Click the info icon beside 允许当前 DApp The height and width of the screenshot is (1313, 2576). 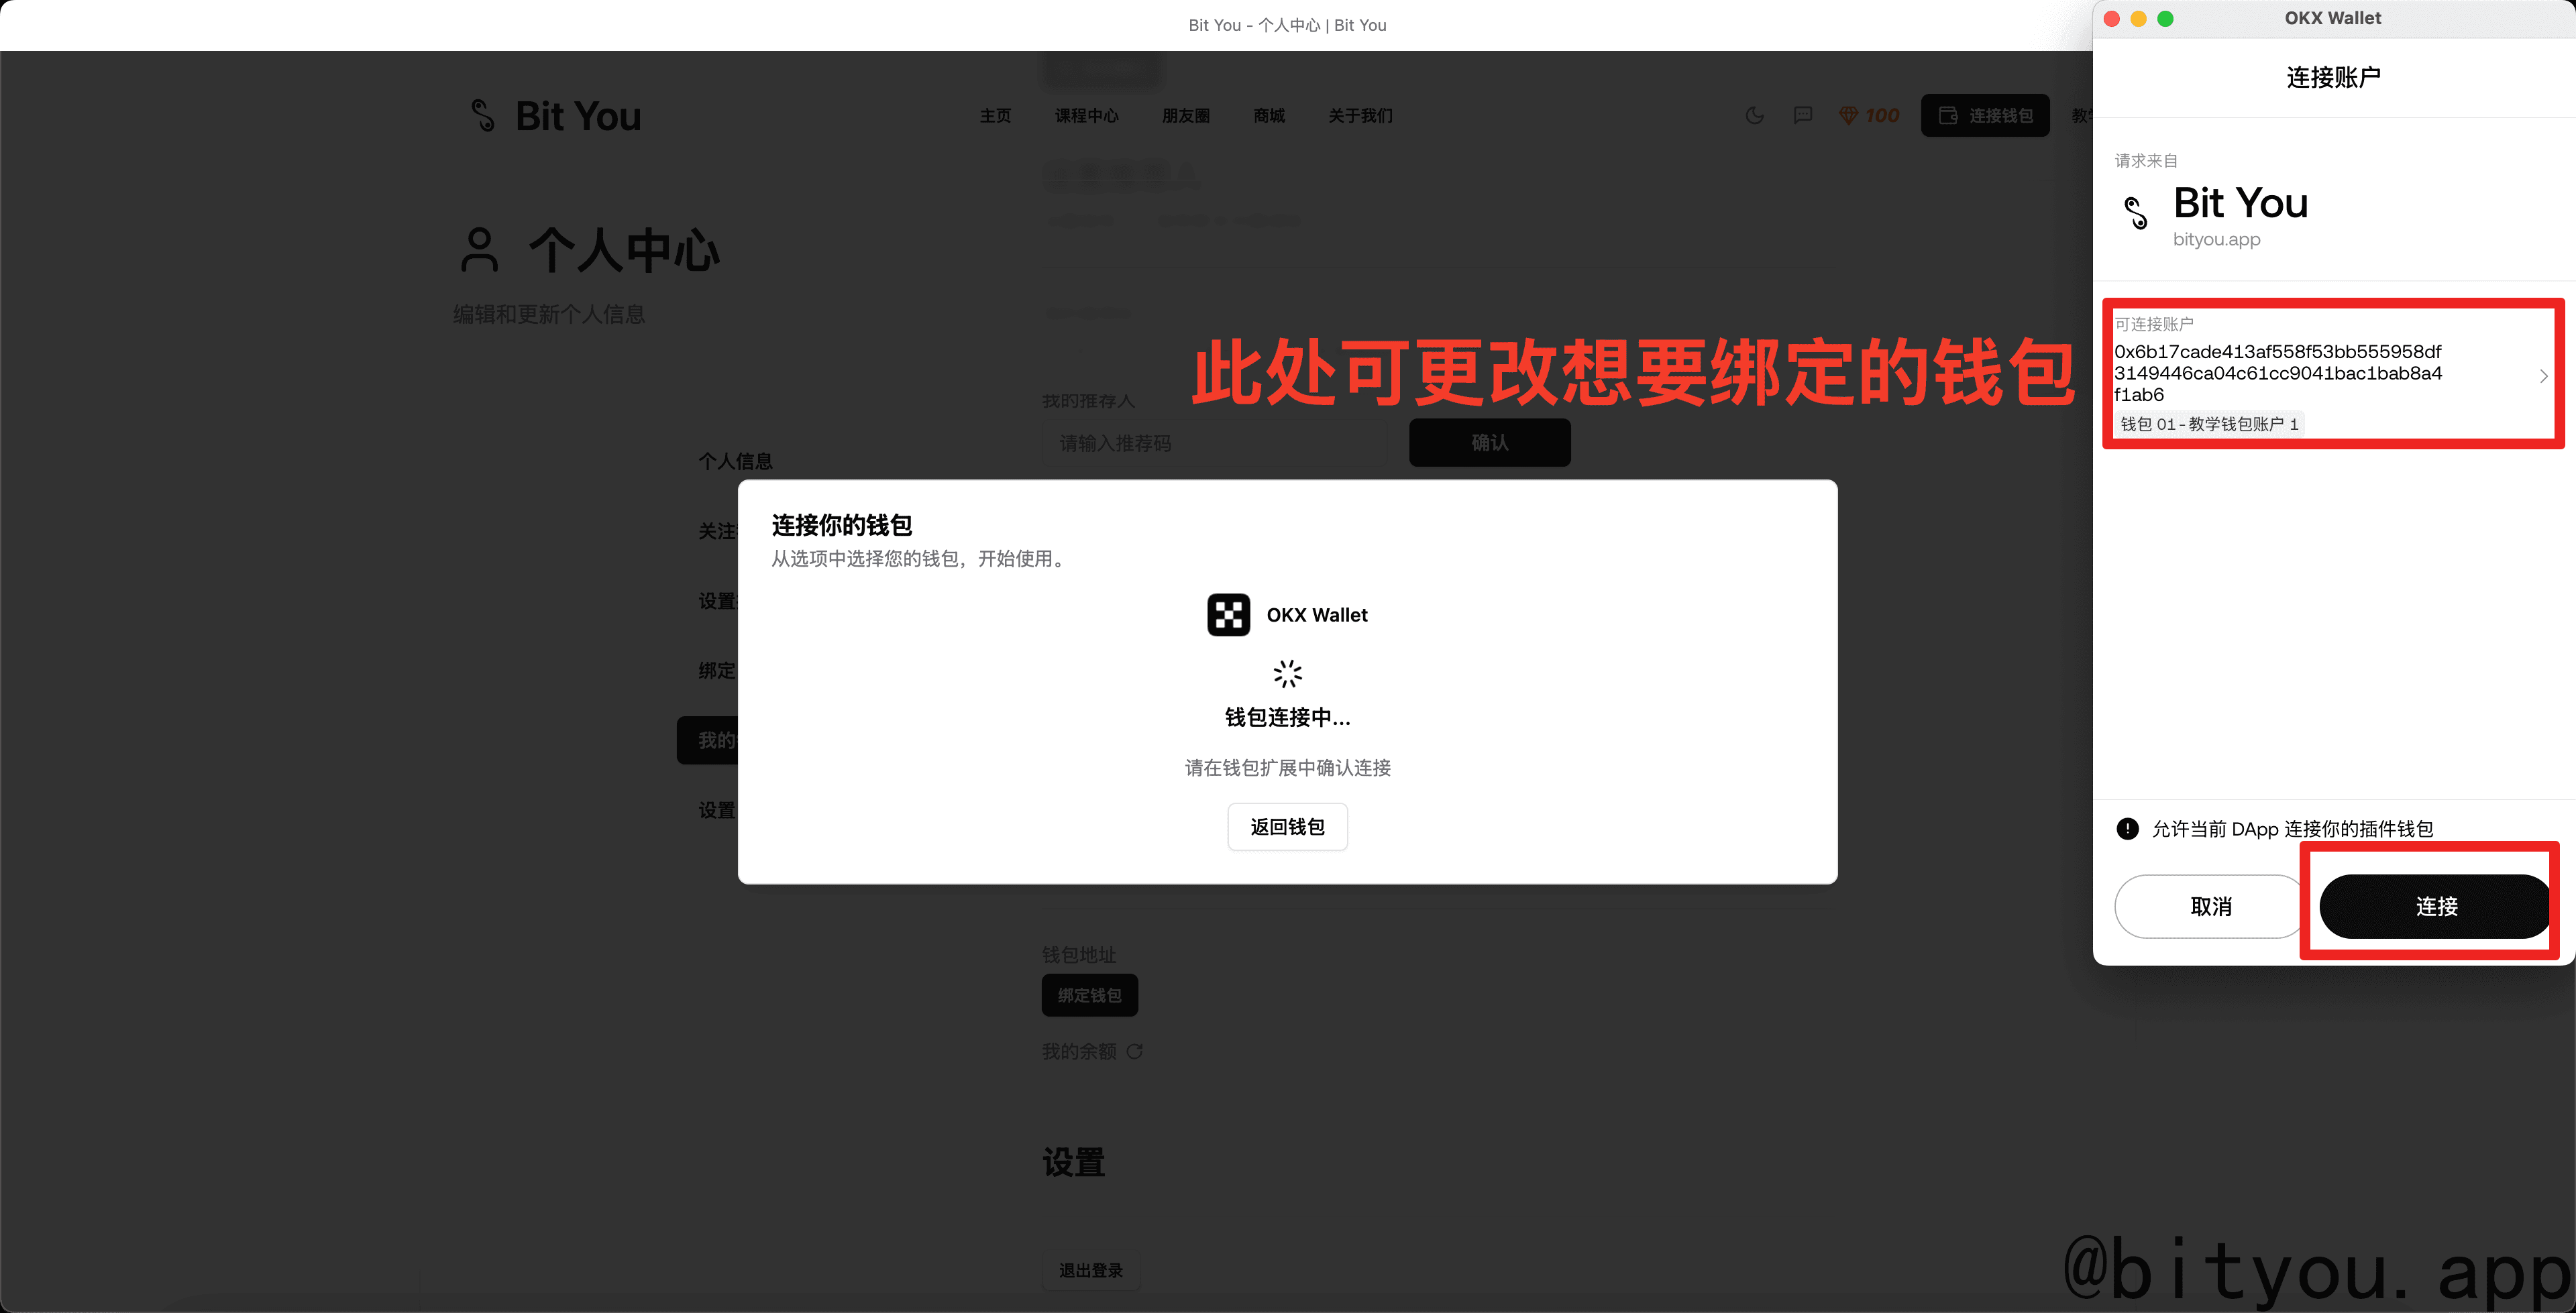2128,828
